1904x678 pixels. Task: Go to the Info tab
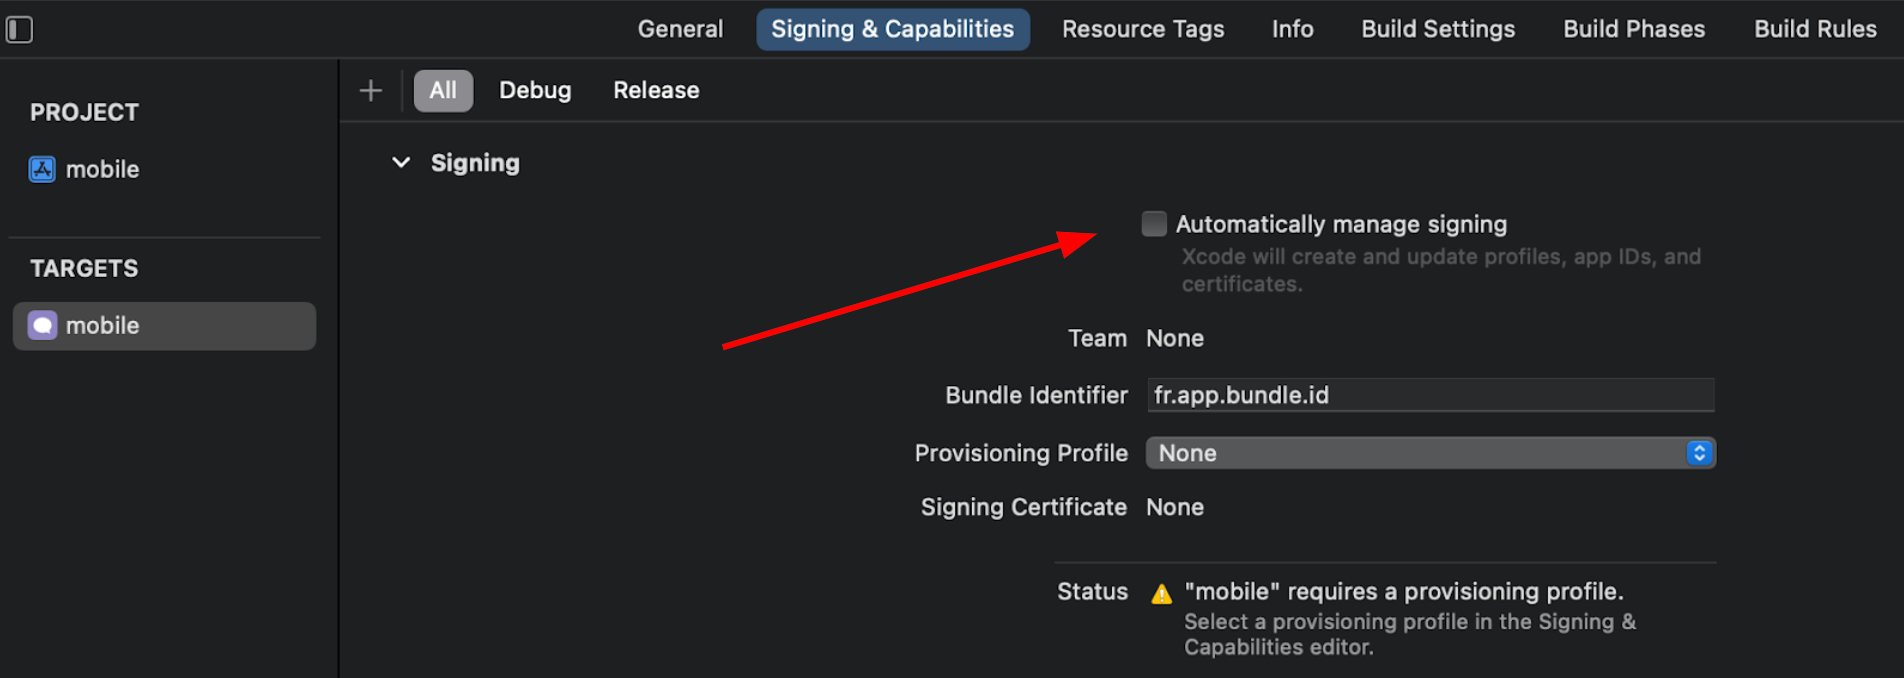(1292, 29)
